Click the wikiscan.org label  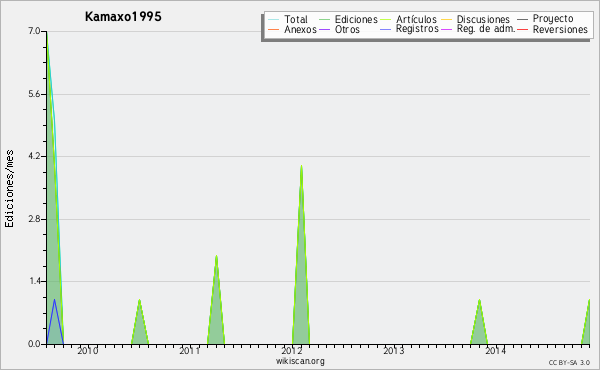pos(300,361)
